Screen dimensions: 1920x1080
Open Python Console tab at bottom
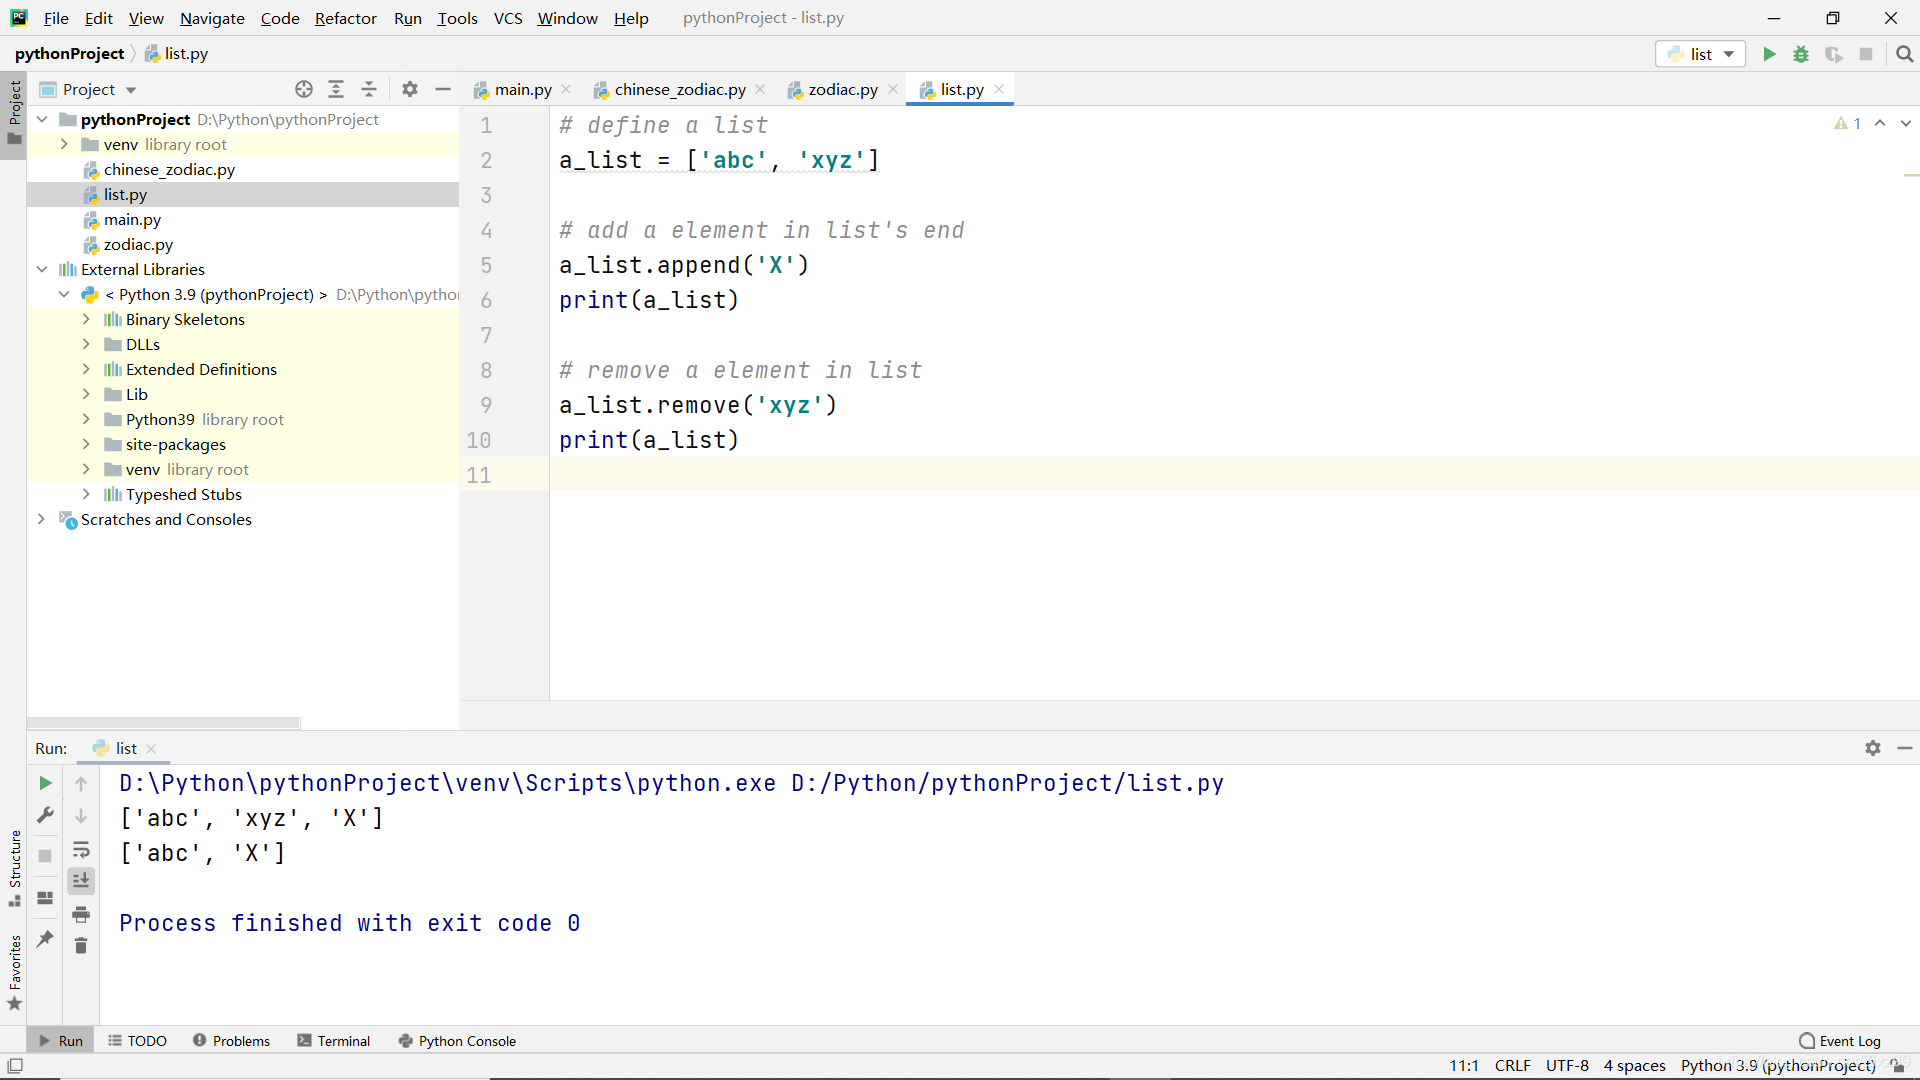467,1040
